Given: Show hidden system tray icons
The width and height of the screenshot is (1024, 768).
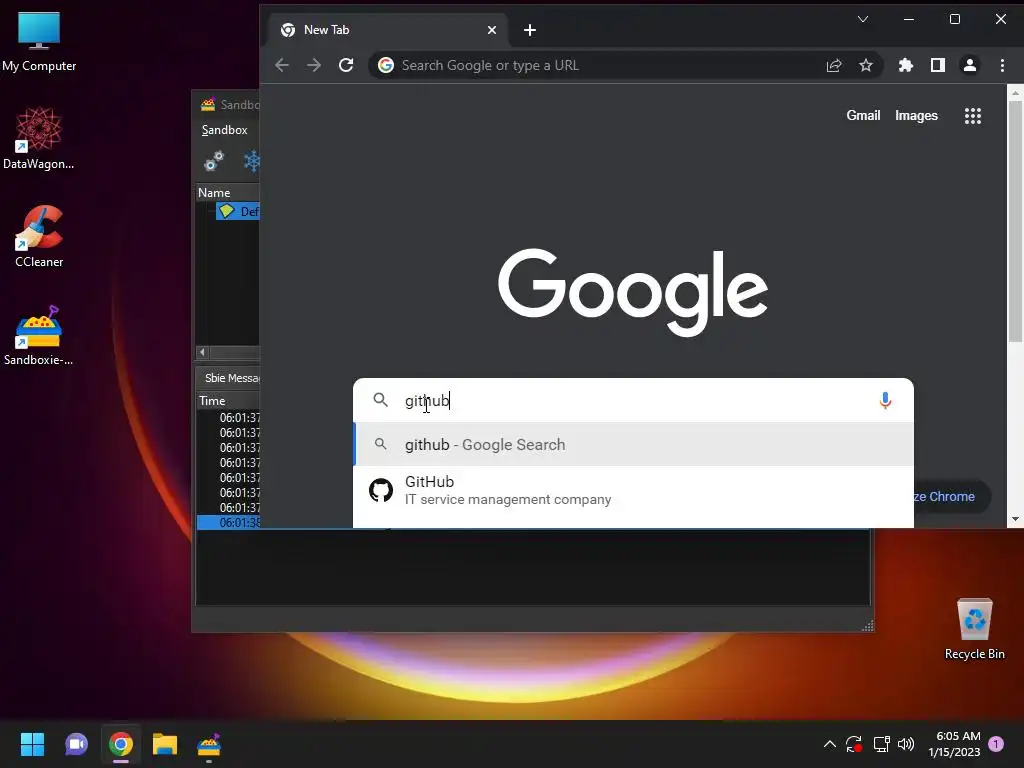Looking at the screenshot, I should [x=829, y=744].
